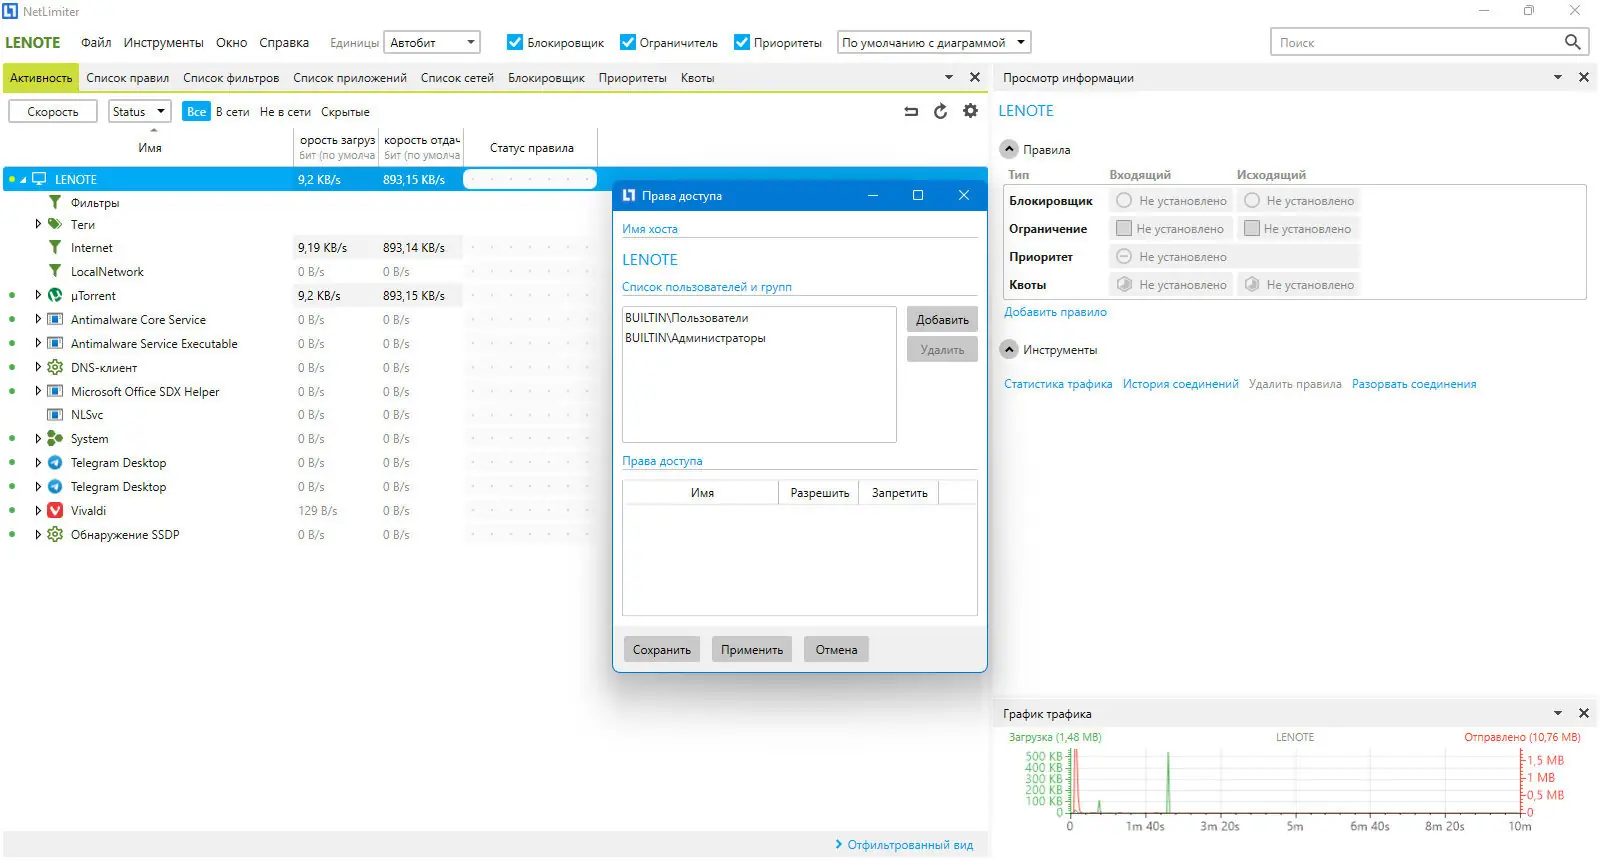The width and height of the screenshot is (1600, 860).
Task: Open the Status dropdown
Action: [139, 111]
